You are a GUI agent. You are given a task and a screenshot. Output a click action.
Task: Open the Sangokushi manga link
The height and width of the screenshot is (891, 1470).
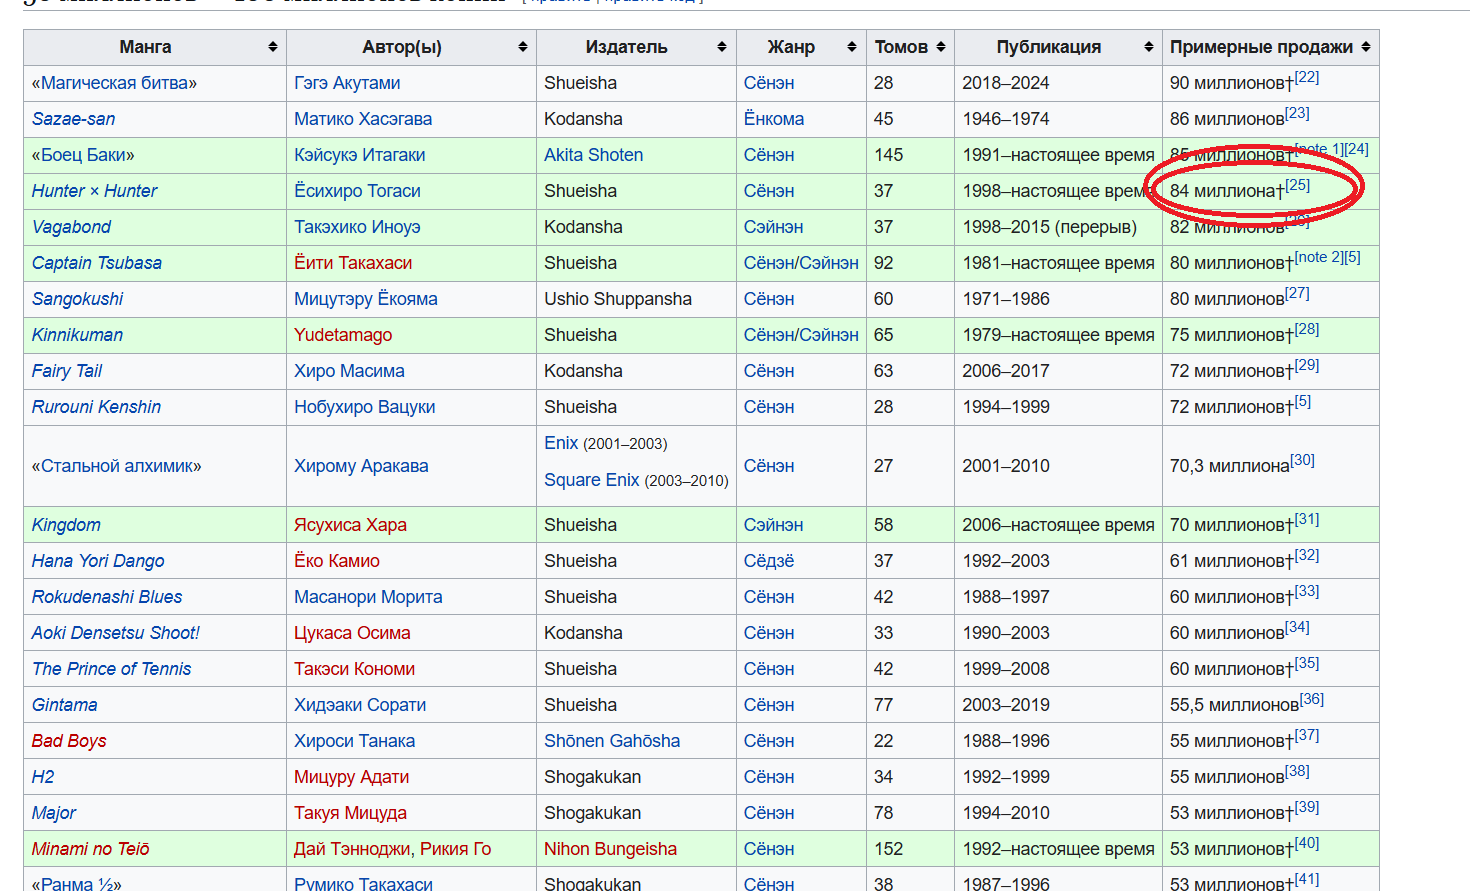(78, 299)
